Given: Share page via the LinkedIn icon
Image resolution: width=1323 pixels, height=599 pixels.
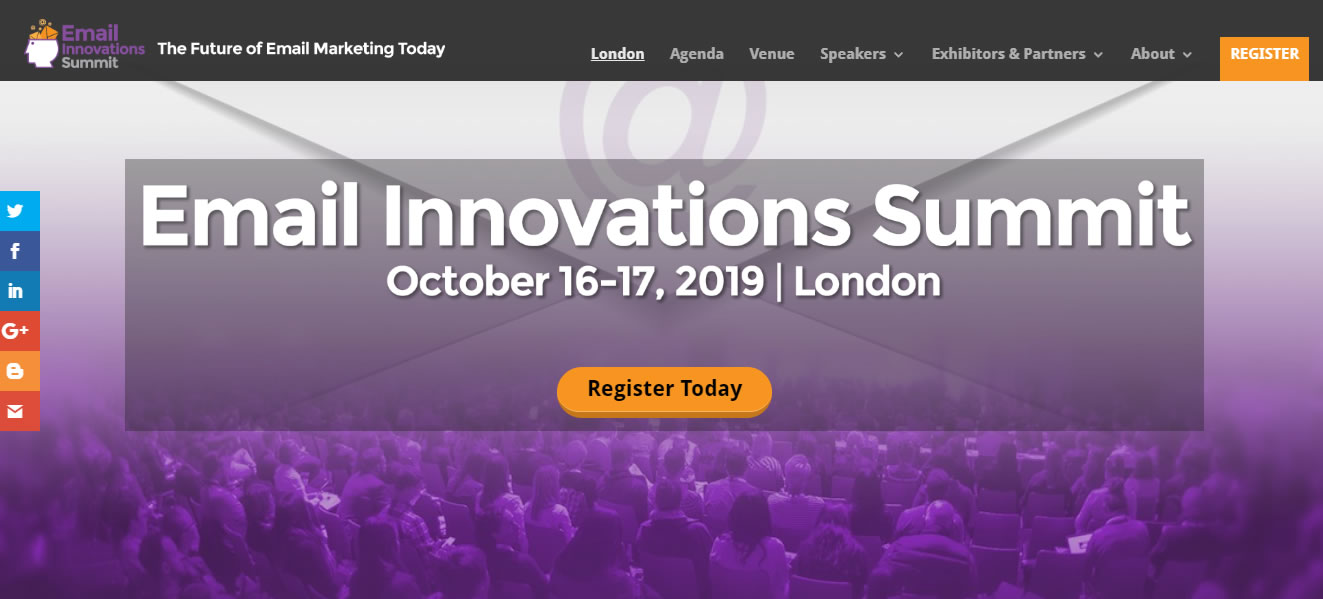Looking at the screenshot, I should pos(19,291).
